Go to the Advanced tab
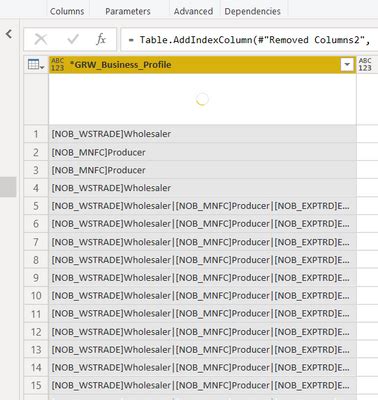The width and height of the screenshot is (378, 400). click(193, 11)
